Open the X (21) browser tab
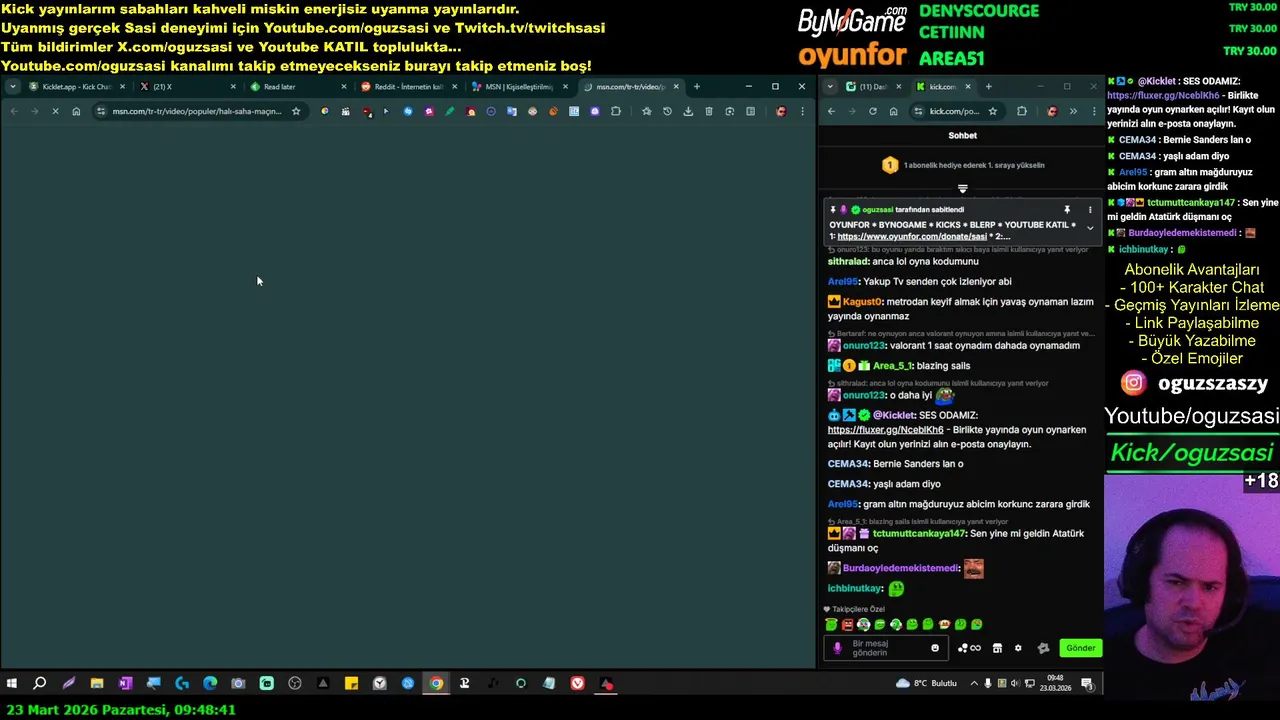 click(x=186, y=87)
